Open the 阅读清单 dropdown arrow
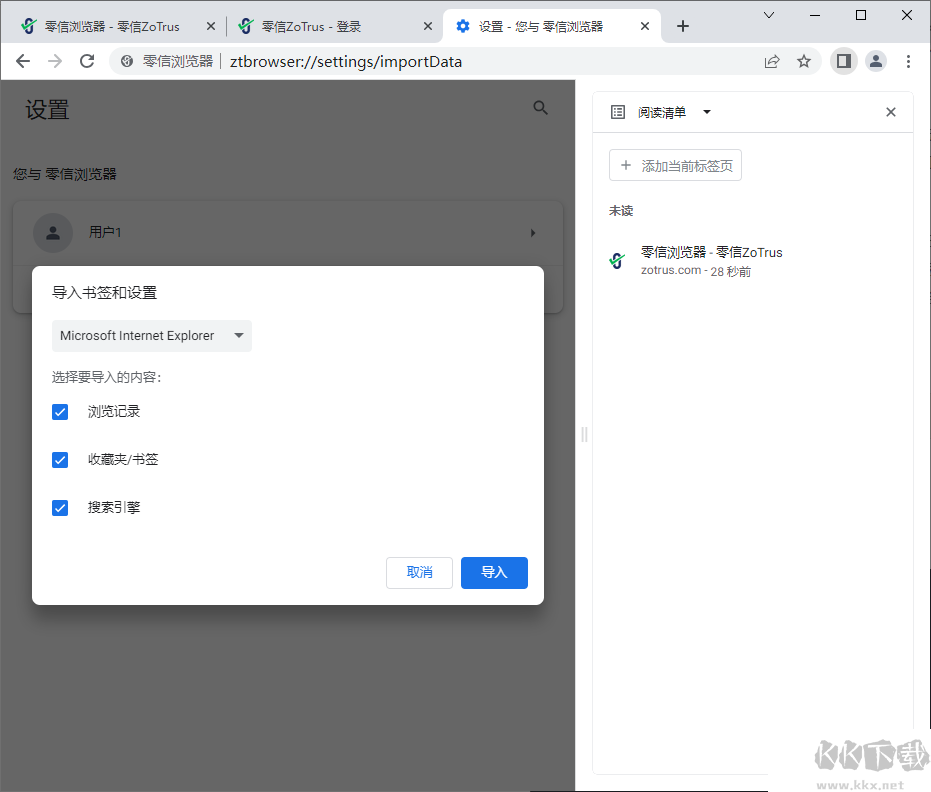Image resolution: width=931 pixels, height=792 pixels. [x=707, y=112]
